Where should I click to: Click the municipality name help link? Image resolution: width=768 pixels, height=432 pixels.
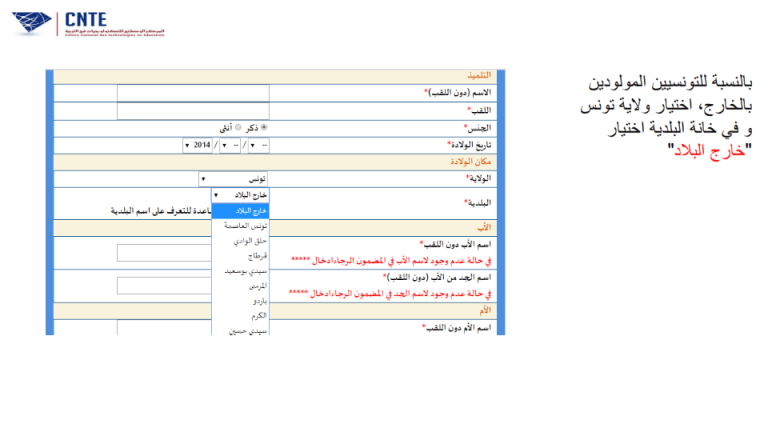tap(160, 211)
